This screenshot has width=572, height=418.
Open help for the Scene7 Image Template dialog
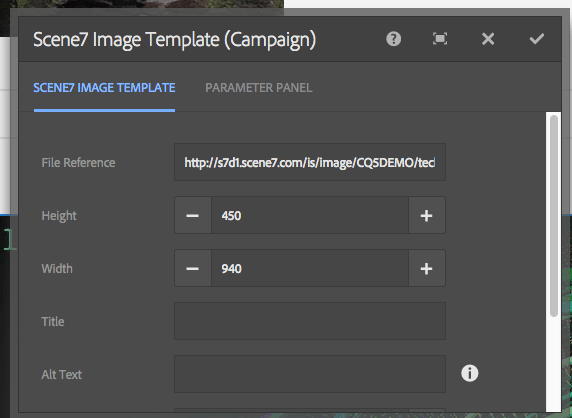[393, 39]
